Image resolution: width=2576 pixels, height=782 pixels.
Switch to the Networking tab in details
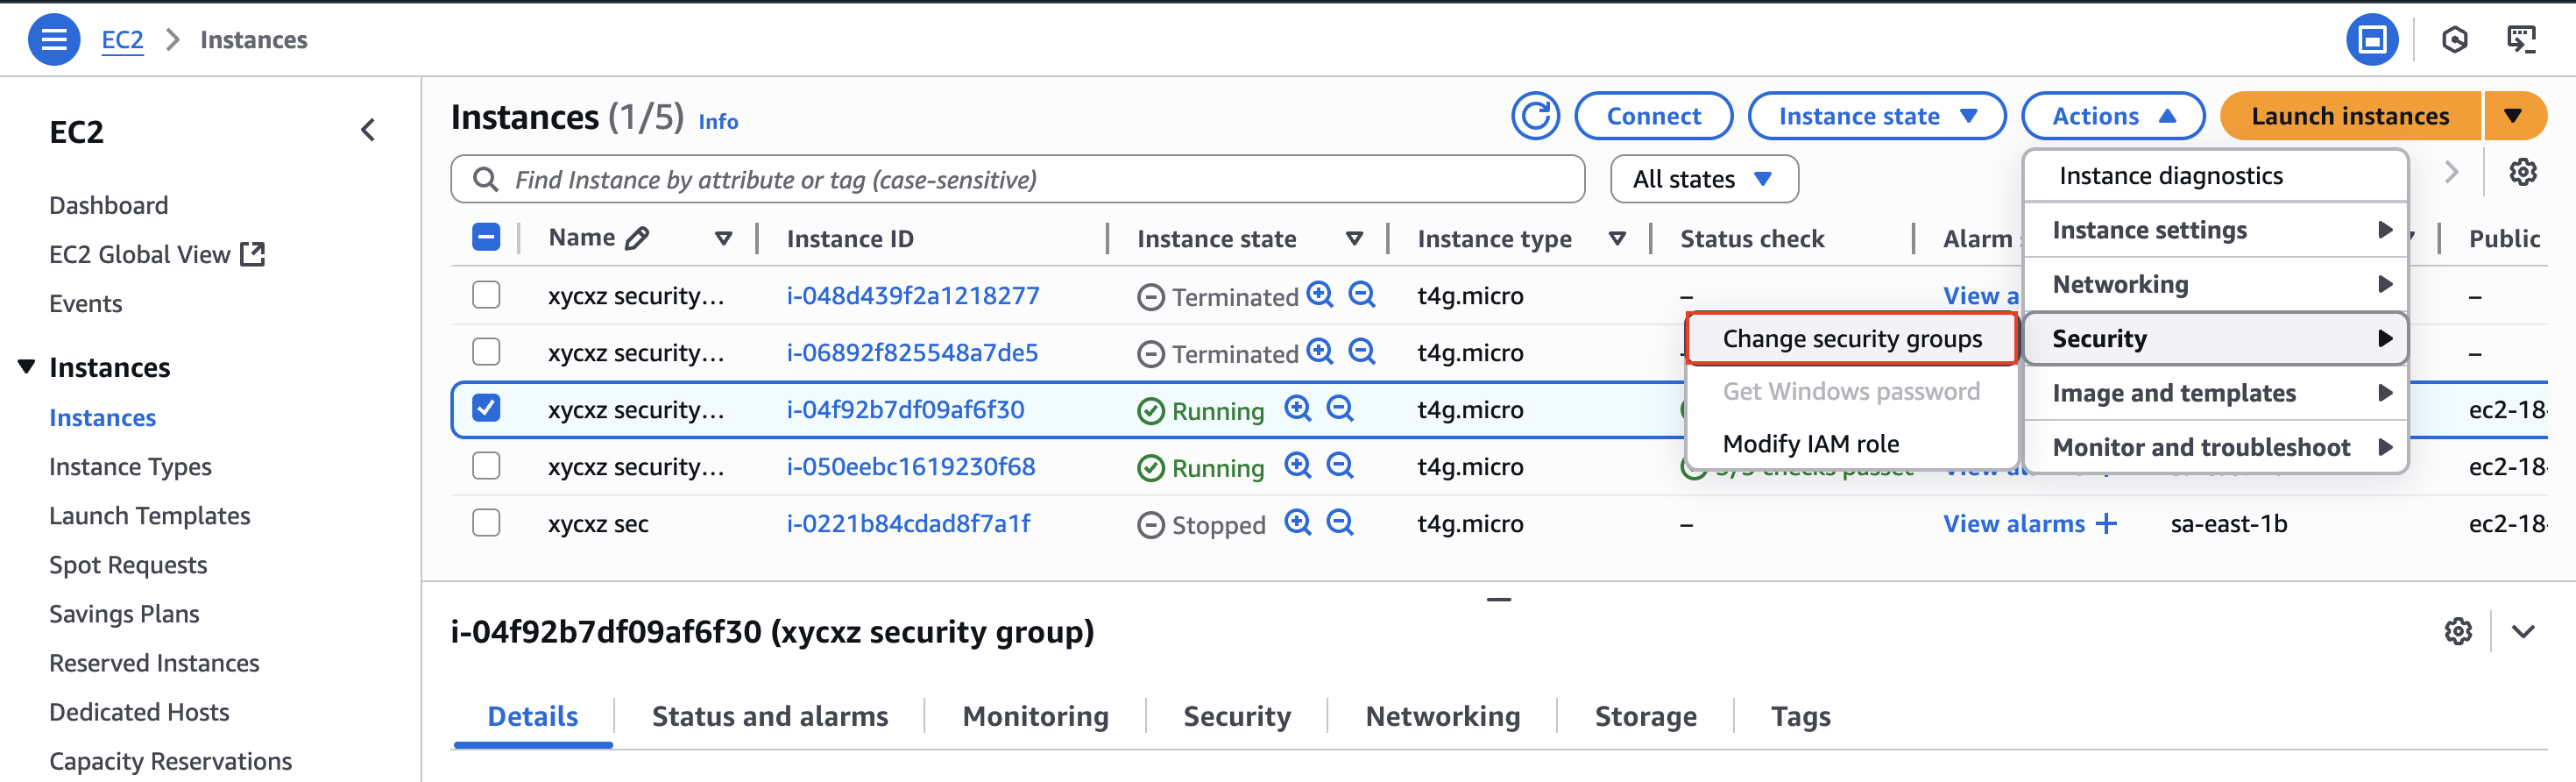(x=1442, y=716)
